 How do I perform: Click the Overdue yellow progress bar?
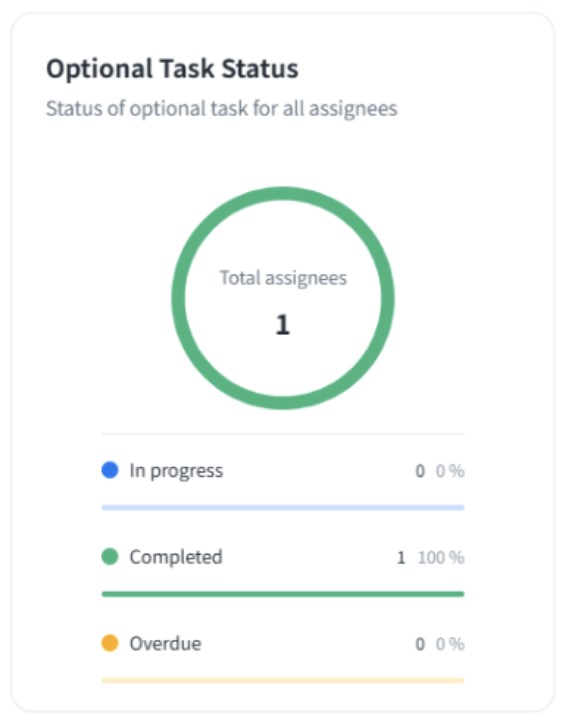coord(283,680)
